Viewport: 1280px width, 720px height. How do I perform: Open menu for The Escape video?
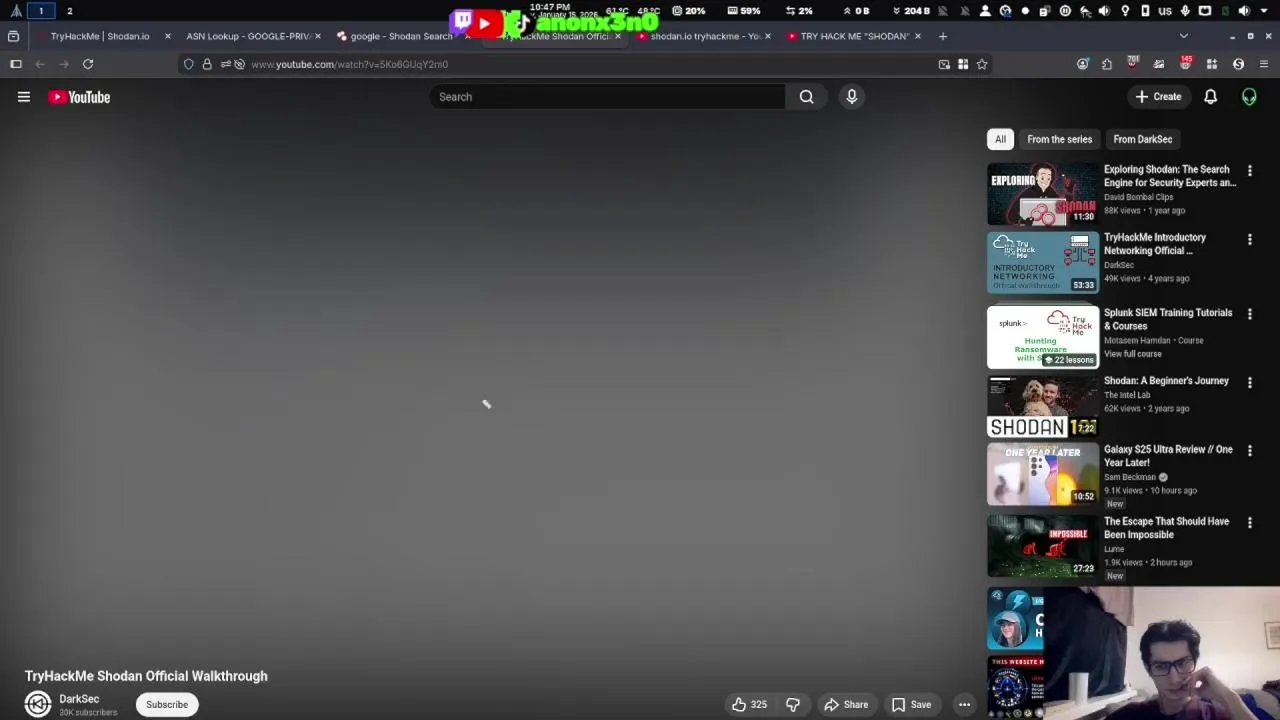(x=1249, y=523)
